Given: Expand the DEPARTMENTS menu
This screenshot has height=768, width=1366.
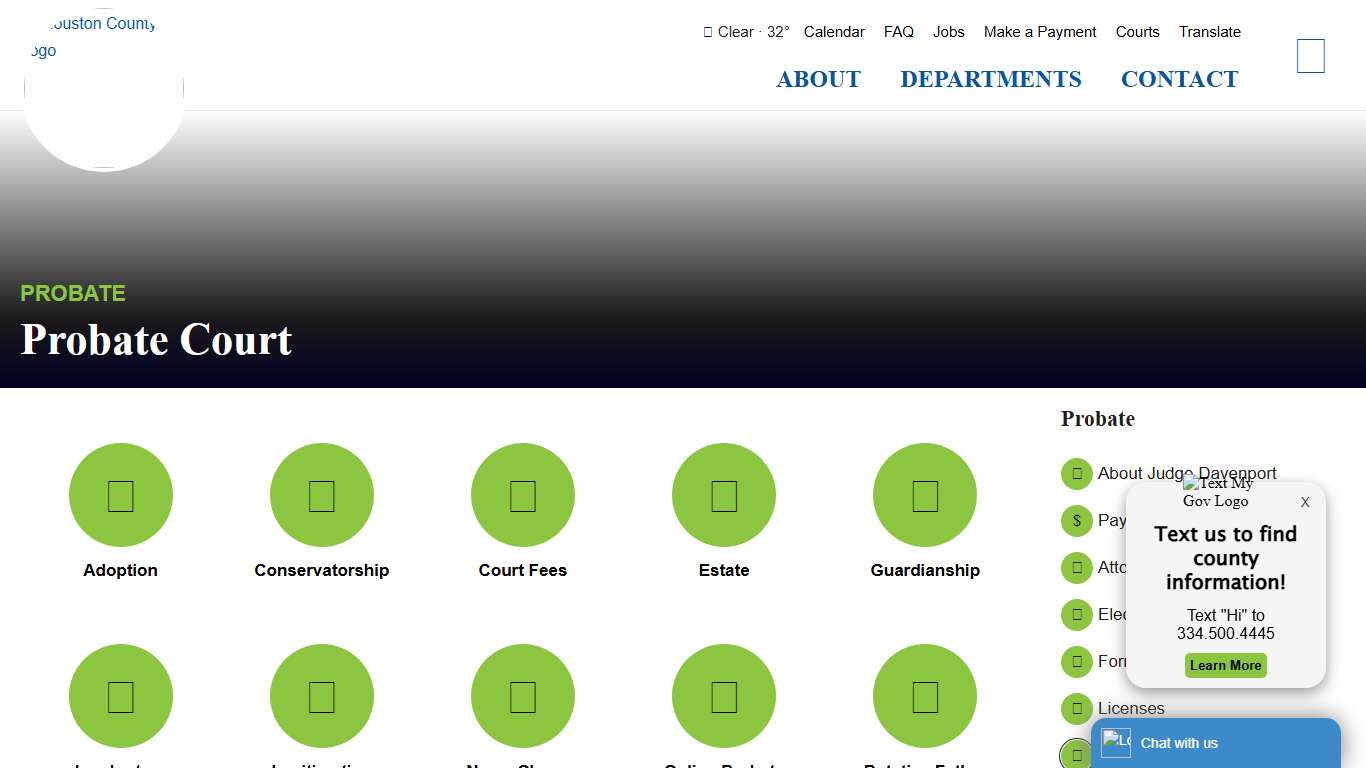Looking at the screenshot, I should [x=991, y=79].
